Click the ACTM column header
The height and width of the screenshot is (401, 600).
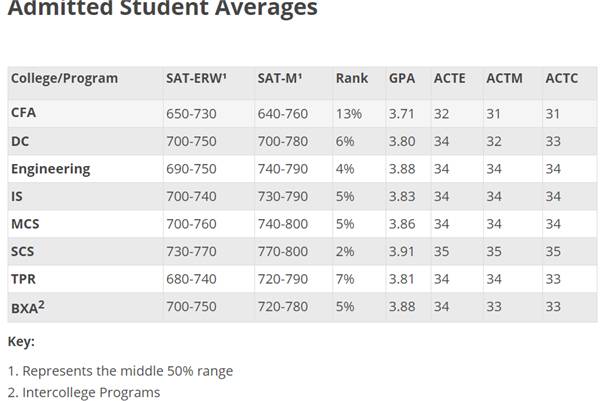504,78
